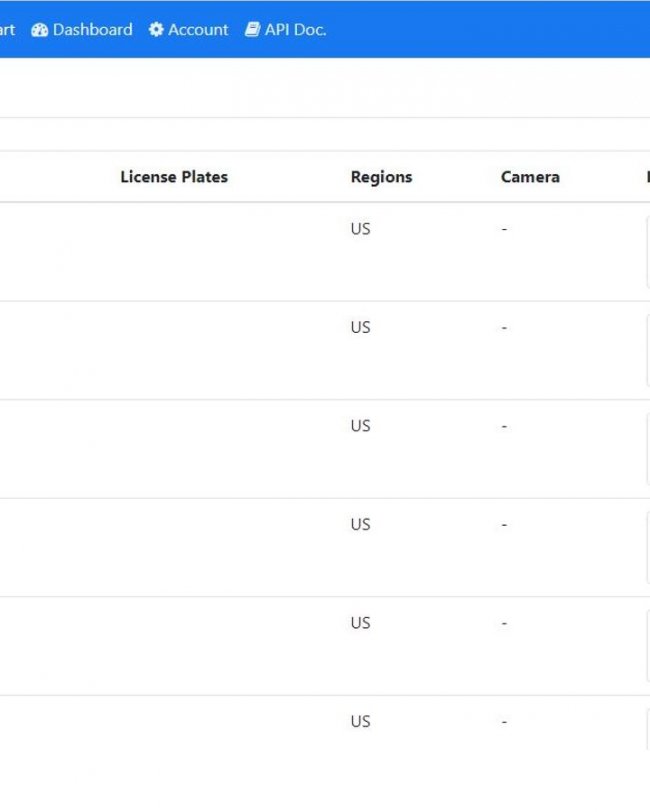The height and width of the screenshot is (812, 650).
Task: Click the API Doc book icon
Action: coord(252,30)
